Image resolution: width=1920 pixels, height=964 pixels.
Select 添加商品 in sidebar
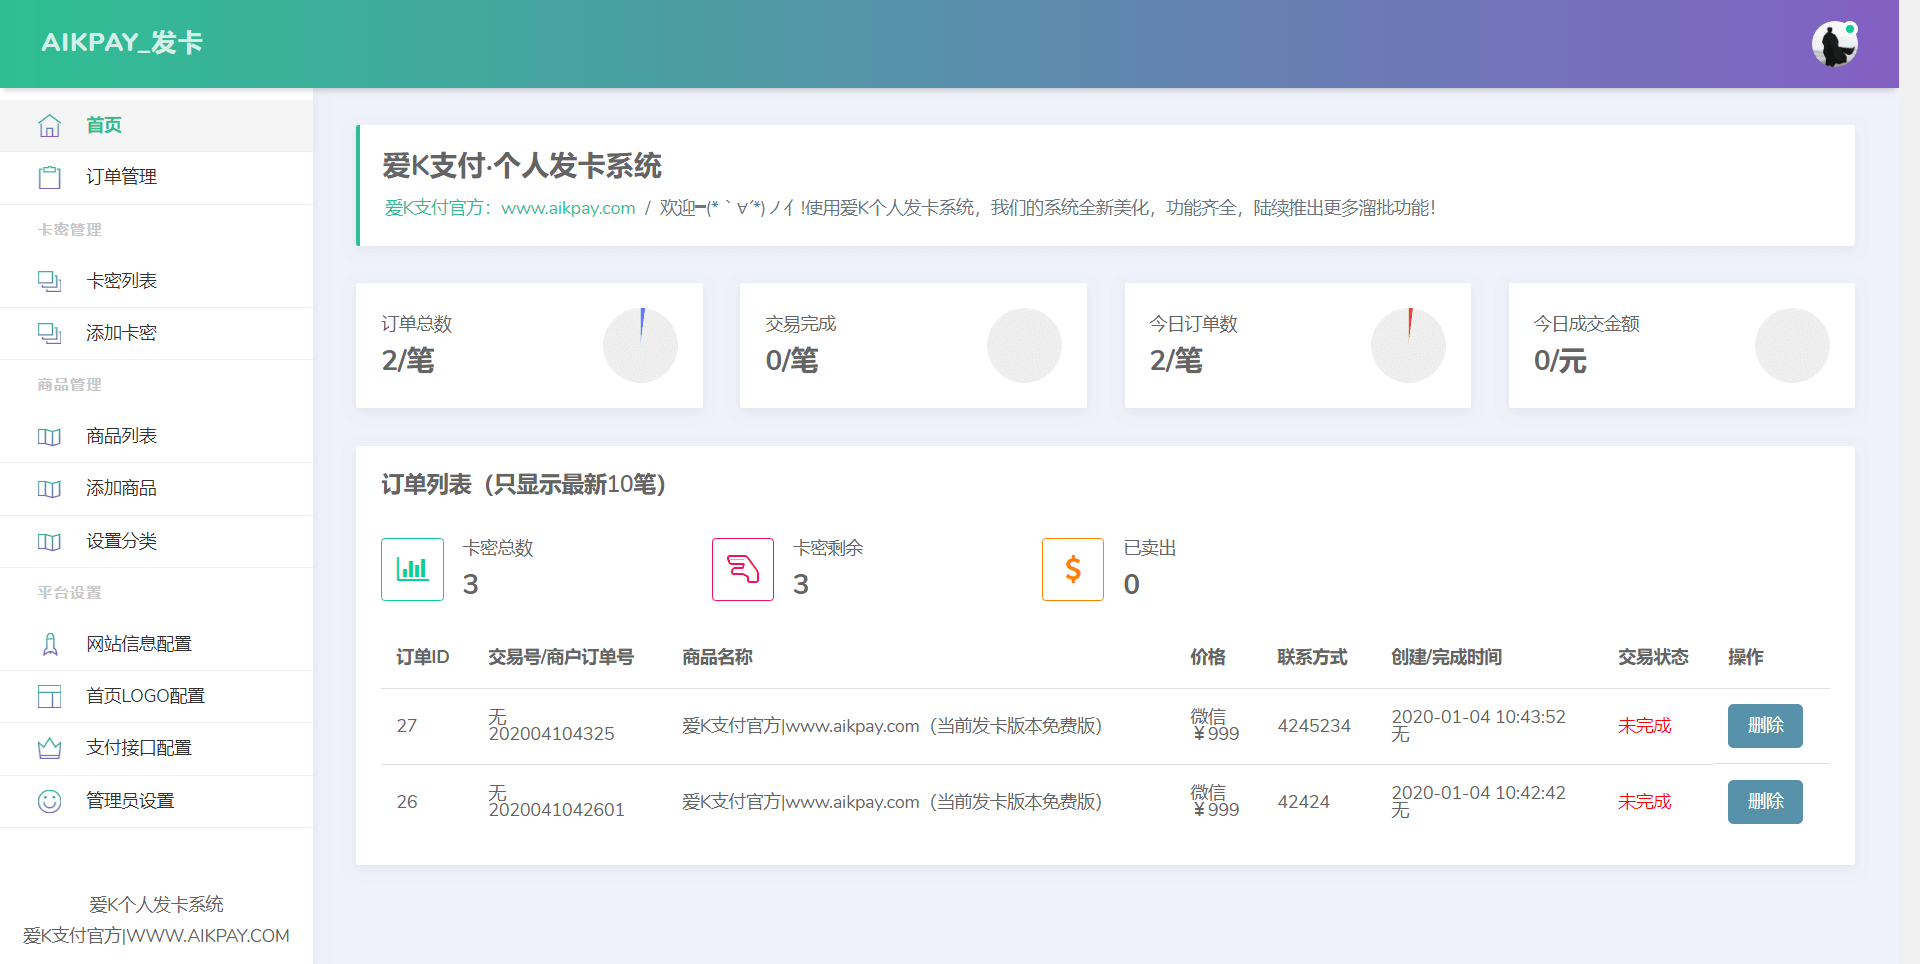156,488
